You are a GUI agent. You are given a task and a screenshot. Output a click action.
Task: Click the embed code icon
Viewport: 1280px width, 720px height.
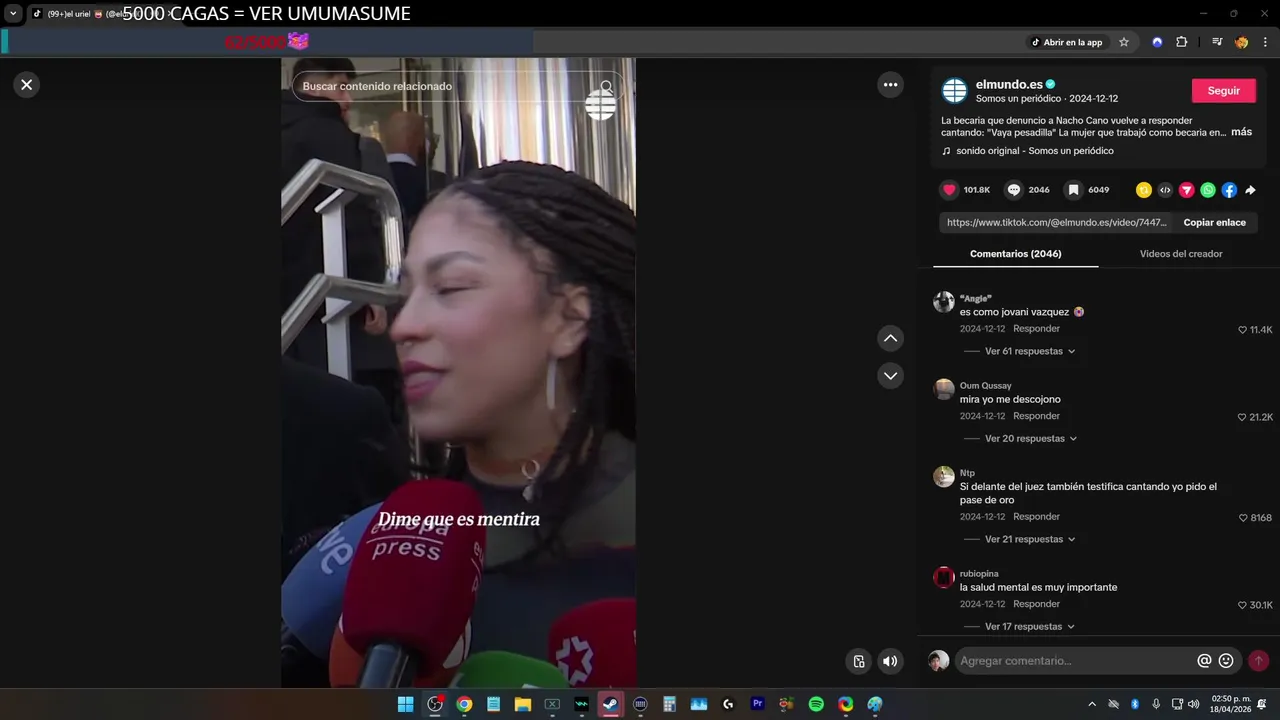1165,190
